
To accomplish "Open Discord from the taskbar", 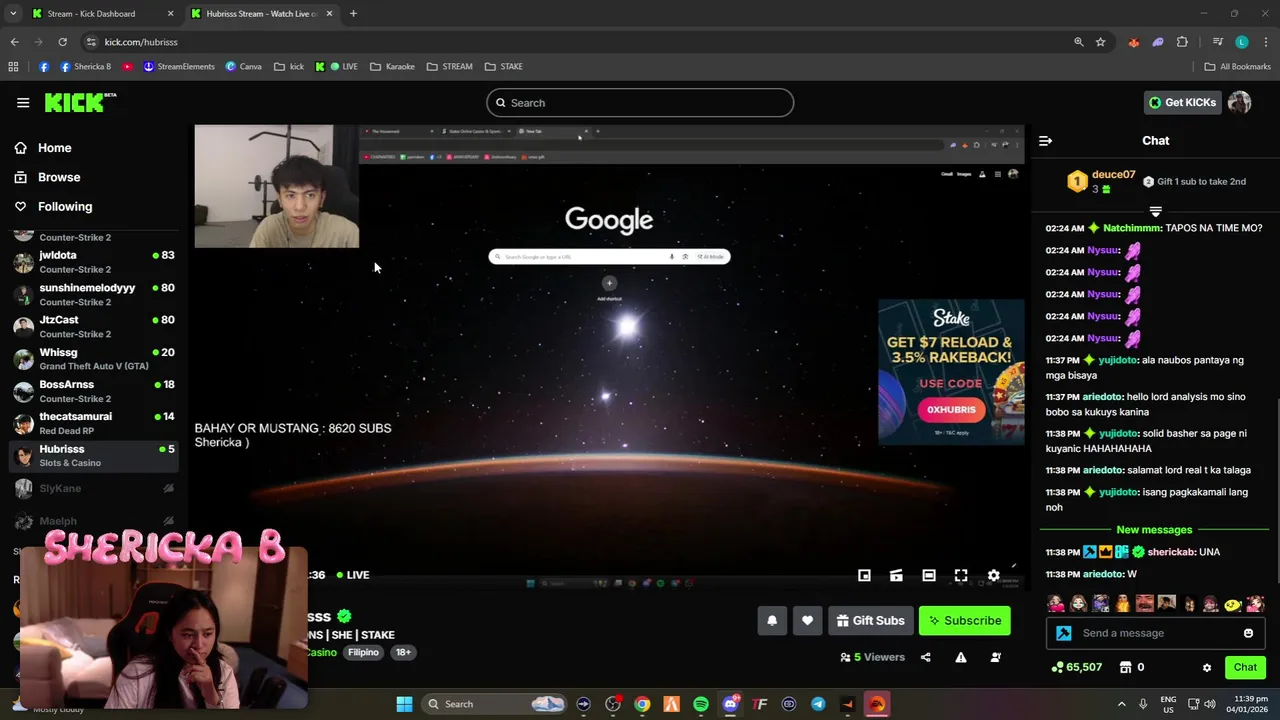I will point(730,704).
